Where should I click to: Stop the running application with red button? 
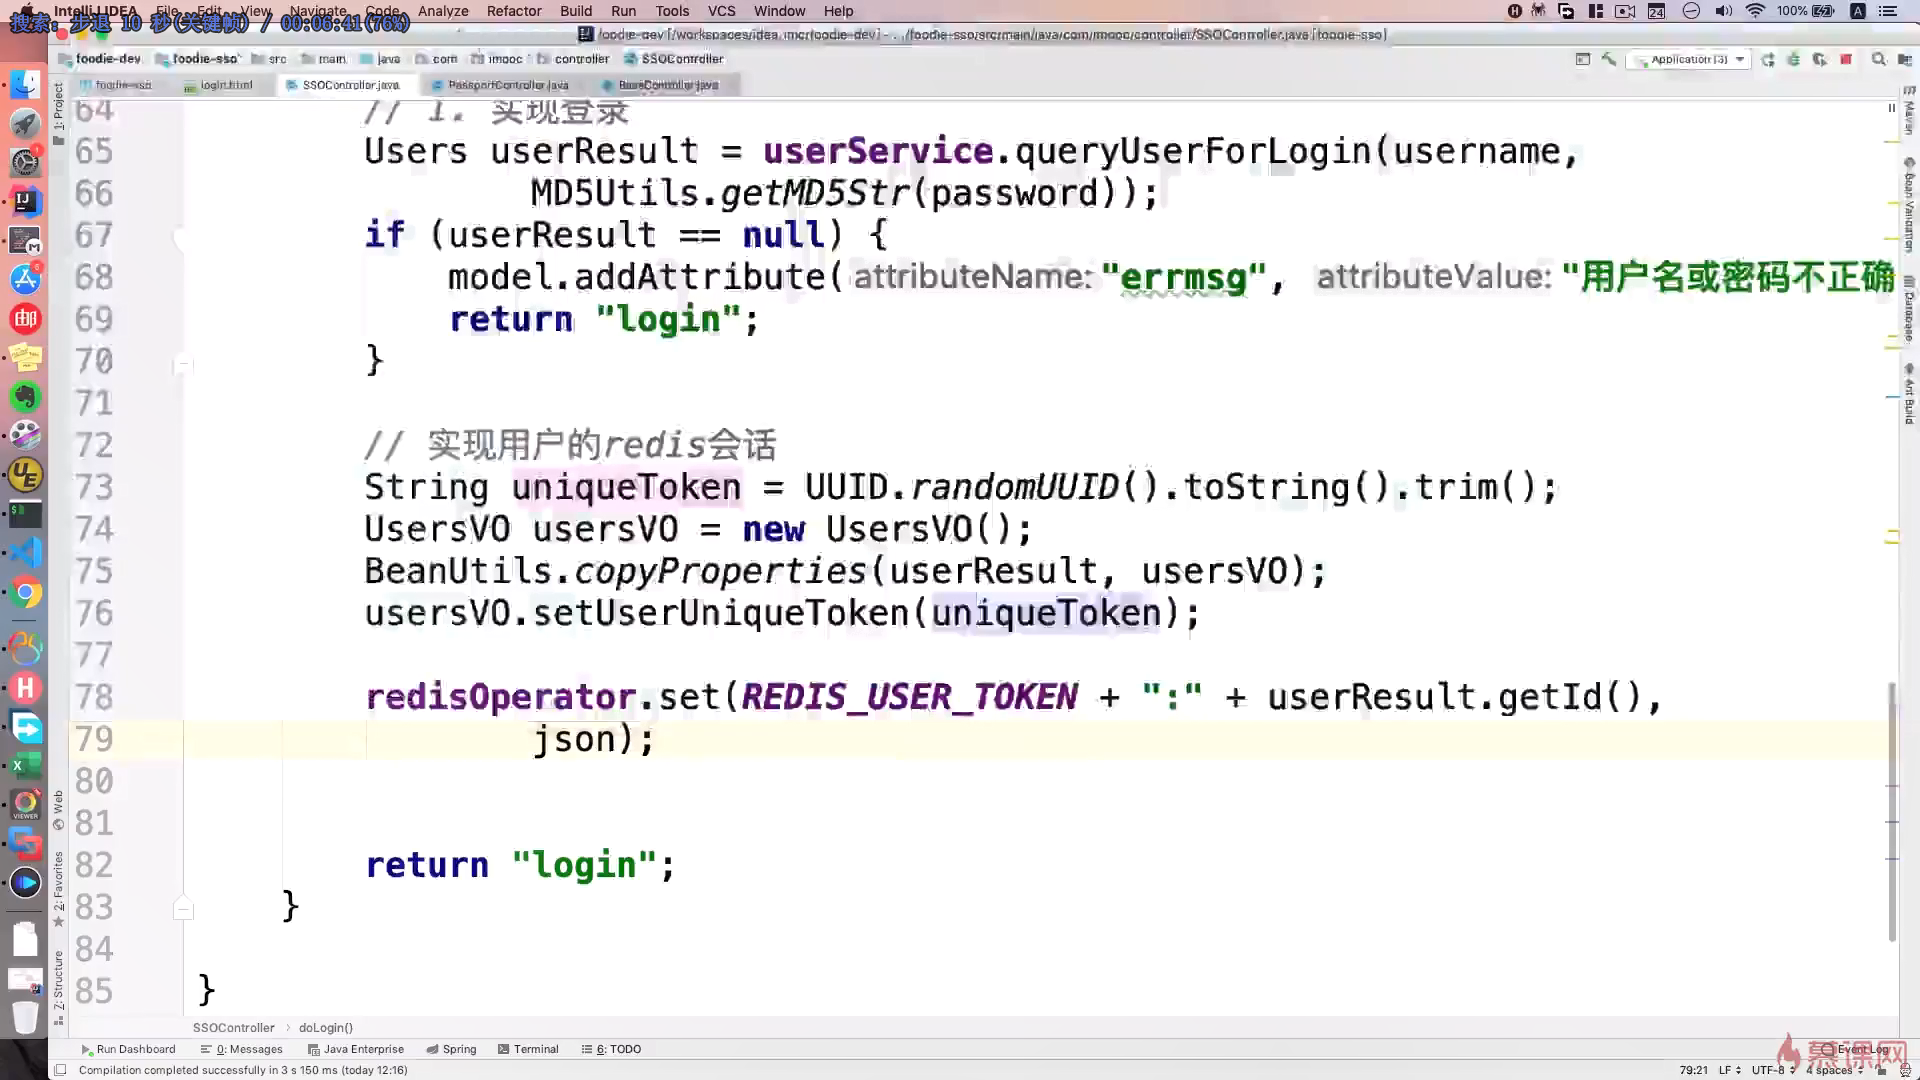(x=1846, y=60)
